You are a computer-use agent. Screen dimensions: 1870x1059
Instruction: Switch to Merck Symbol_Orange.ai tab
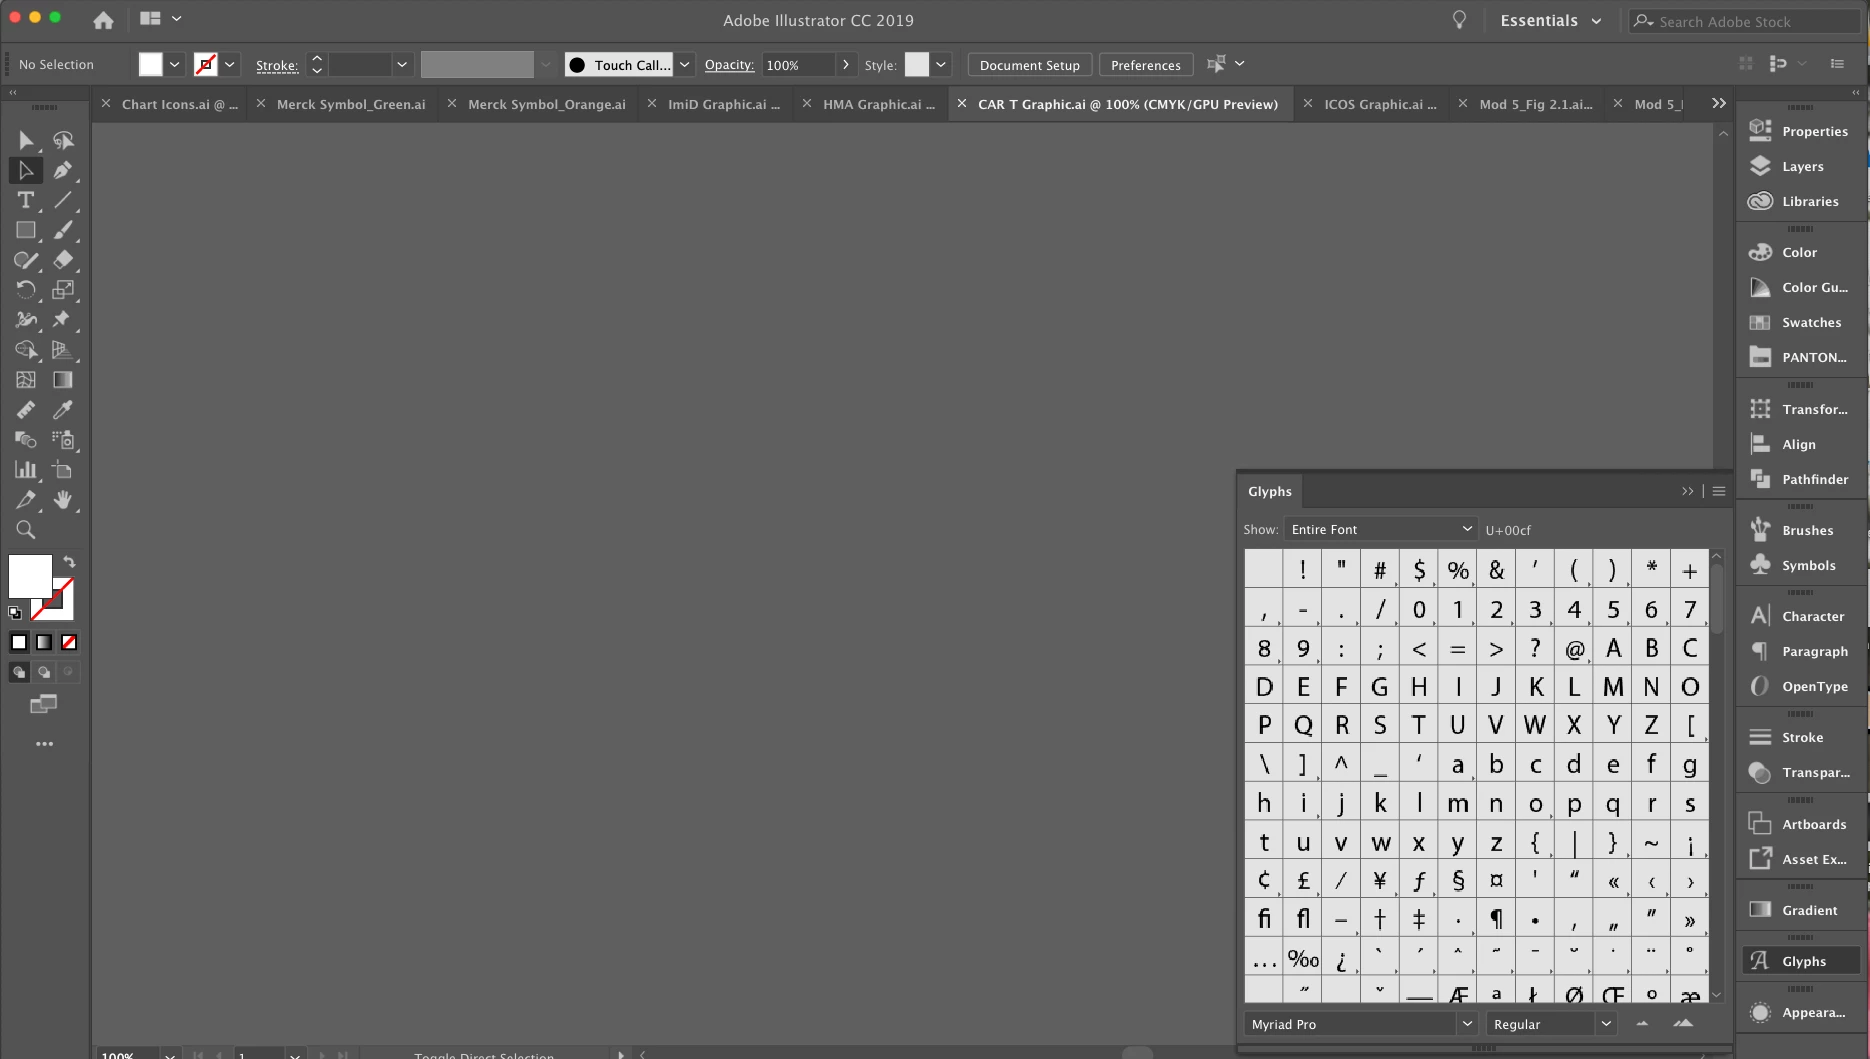(x=547, y=104)
